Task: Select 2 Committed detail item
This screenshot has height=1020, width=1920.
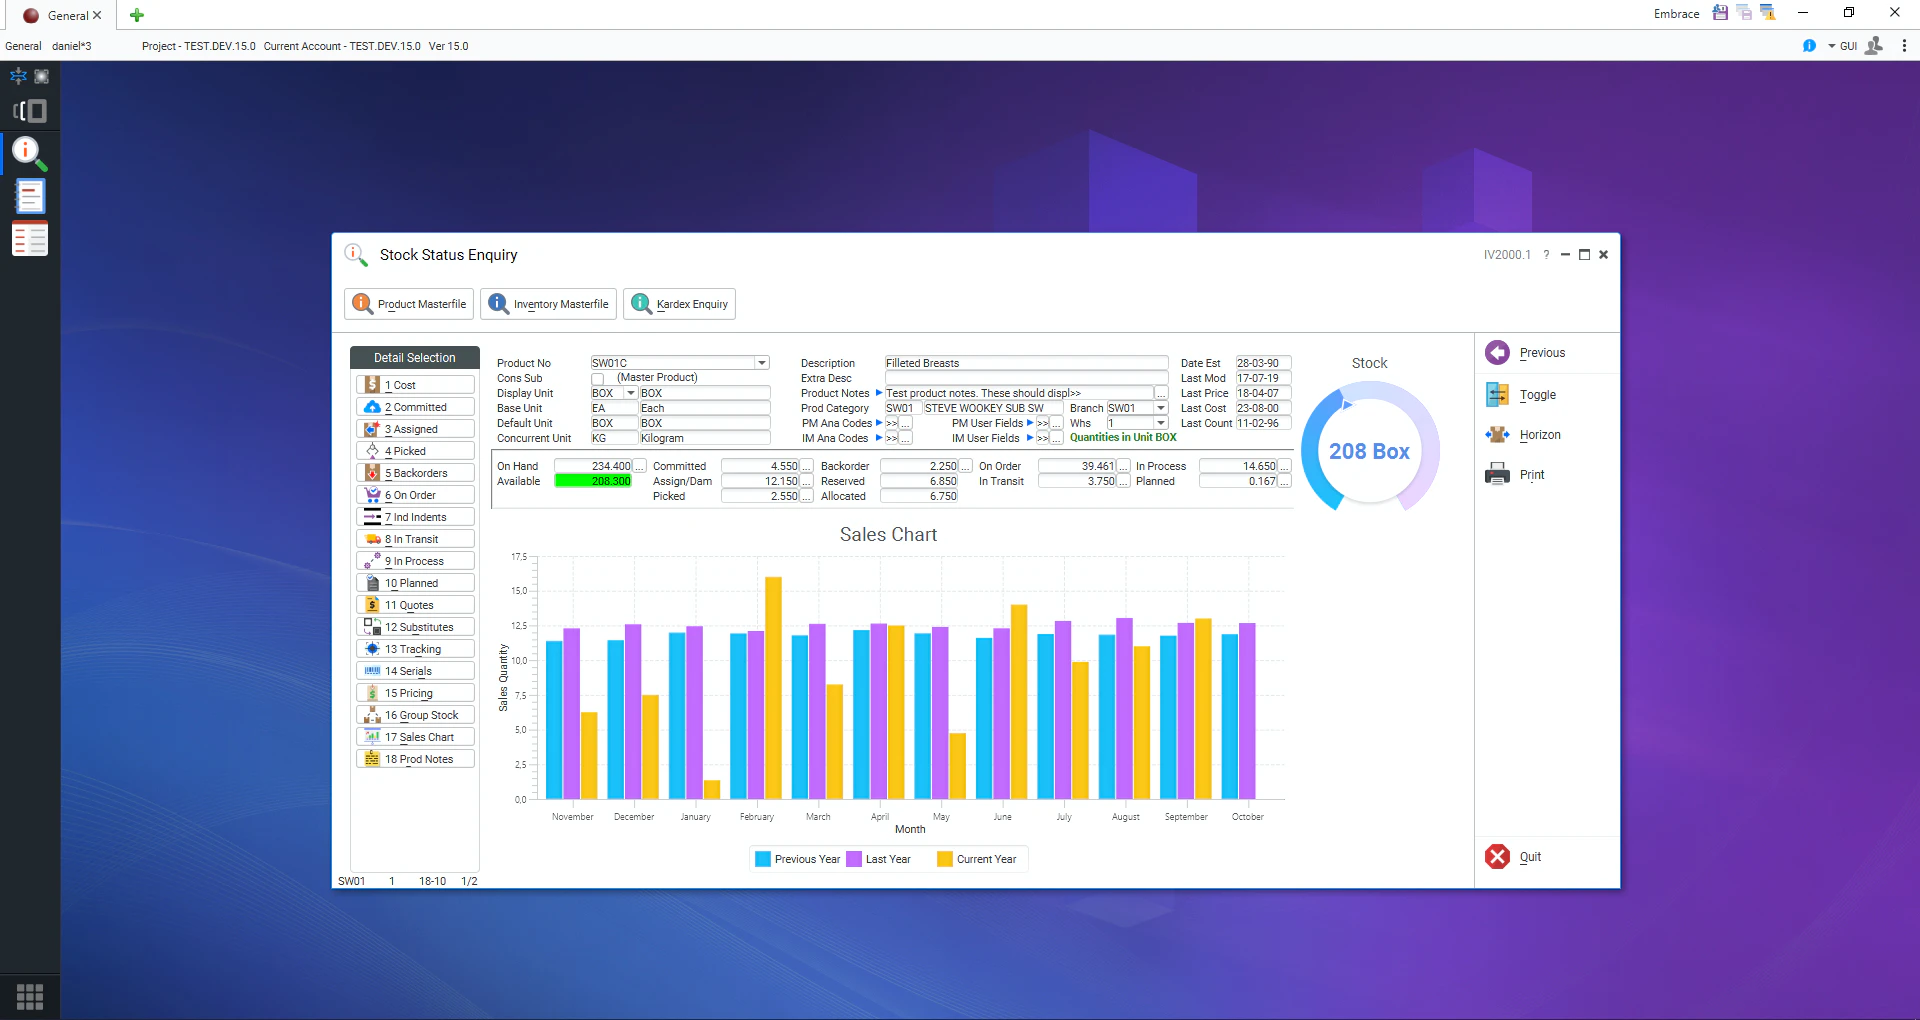Action: point(415,407)
